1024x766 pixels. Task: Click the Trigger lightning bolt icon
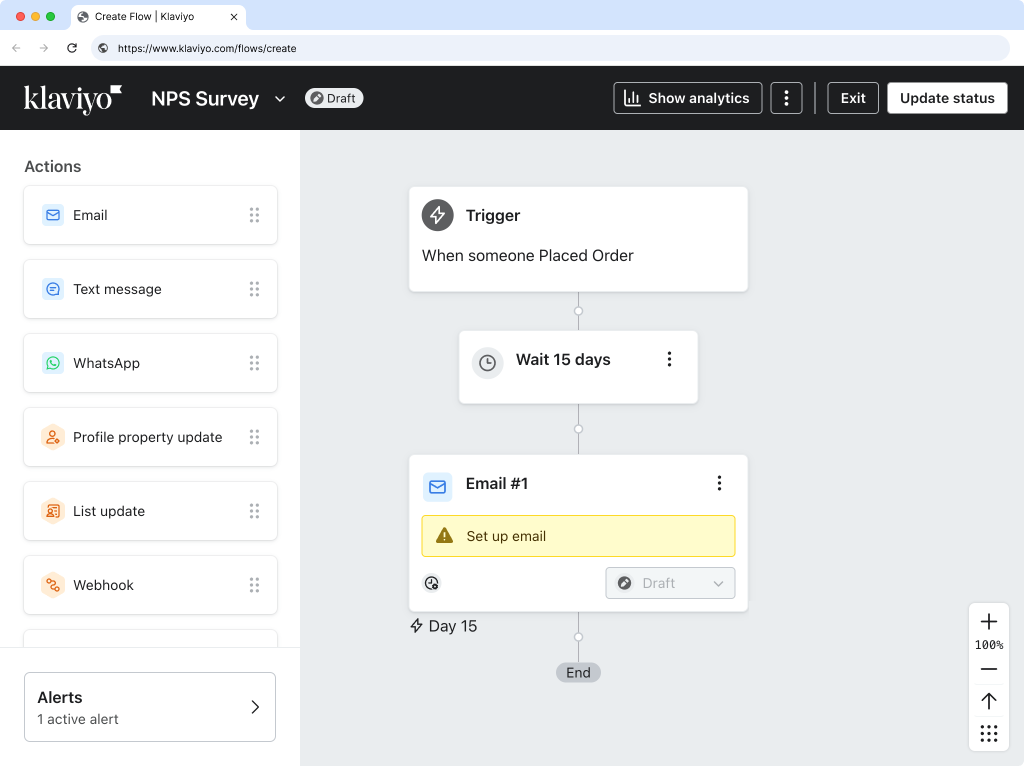pyautogui.click(x=437, y=215)
